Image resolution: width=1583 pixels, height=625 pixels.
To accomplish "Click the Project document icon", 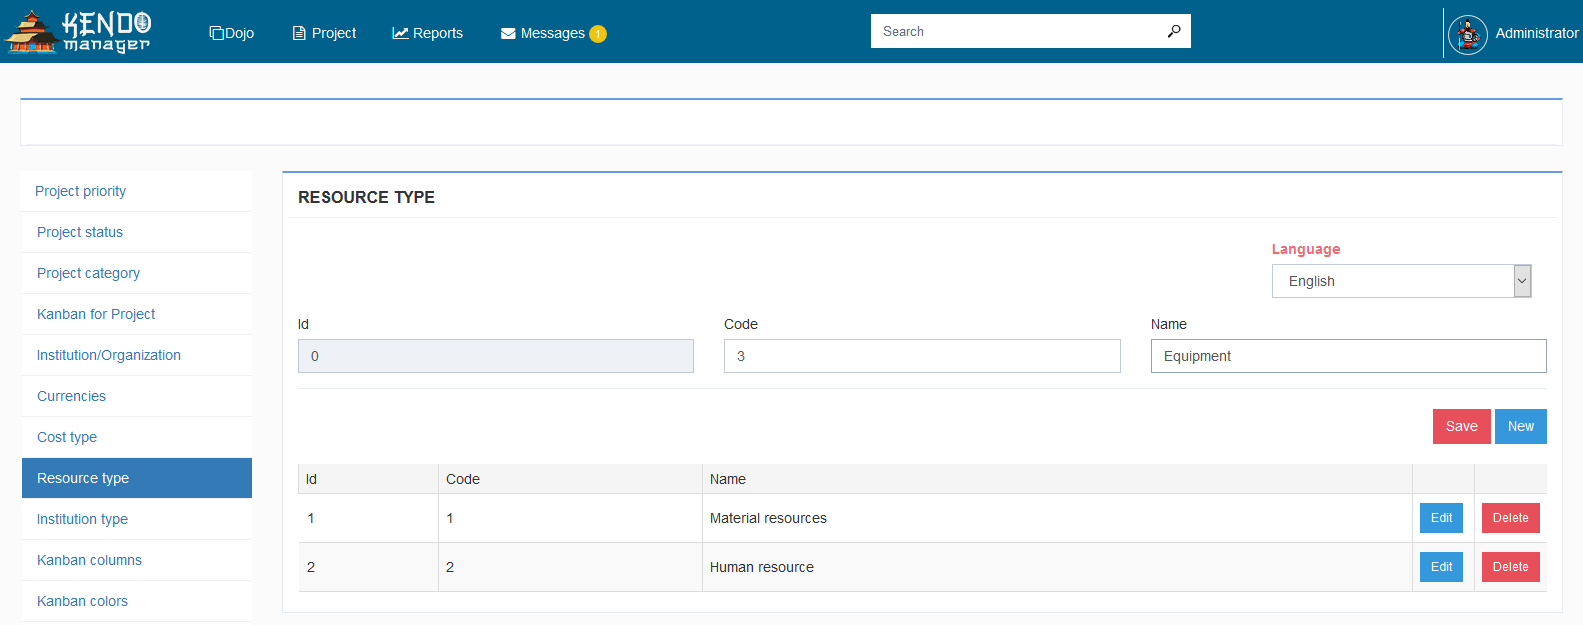I will [x=299, y=33].
